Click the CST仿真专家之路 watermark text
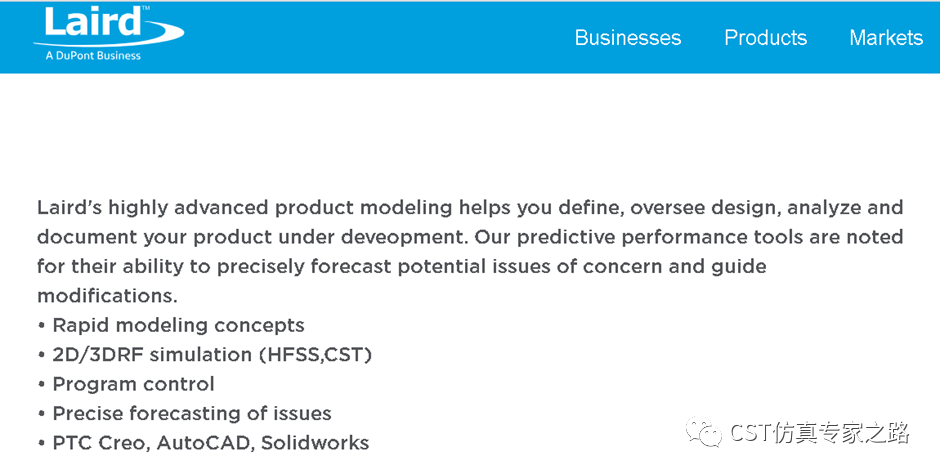Screen dimensions: 940x474 pos(819,433)
